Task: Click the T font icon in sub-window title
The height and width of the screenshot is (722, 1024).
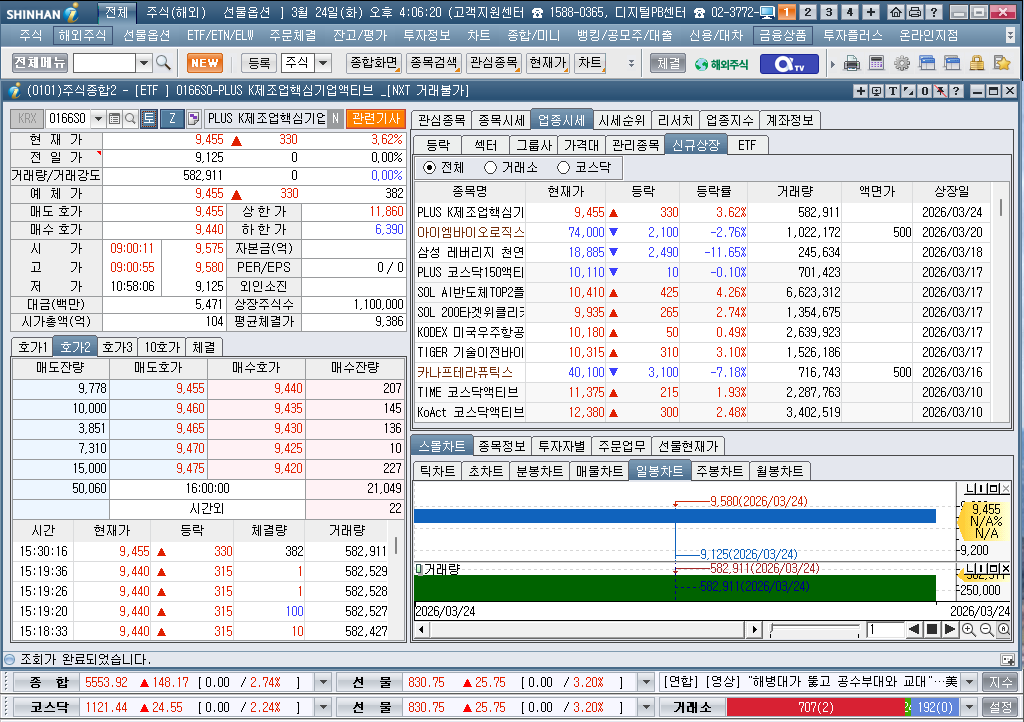Action: pyautogui.click(x=893, y=91)
